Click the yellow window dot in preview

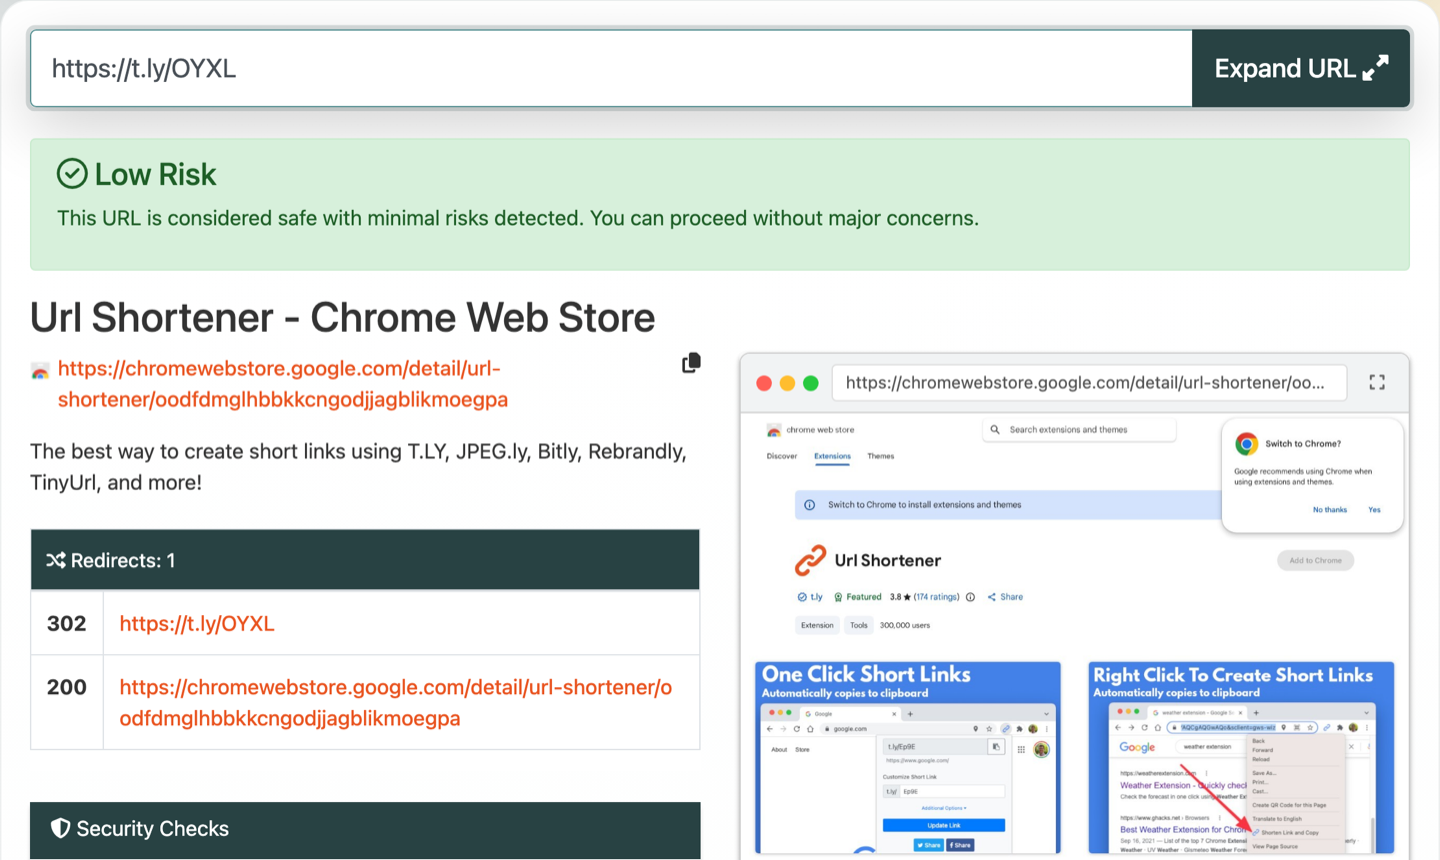point(787,383)
